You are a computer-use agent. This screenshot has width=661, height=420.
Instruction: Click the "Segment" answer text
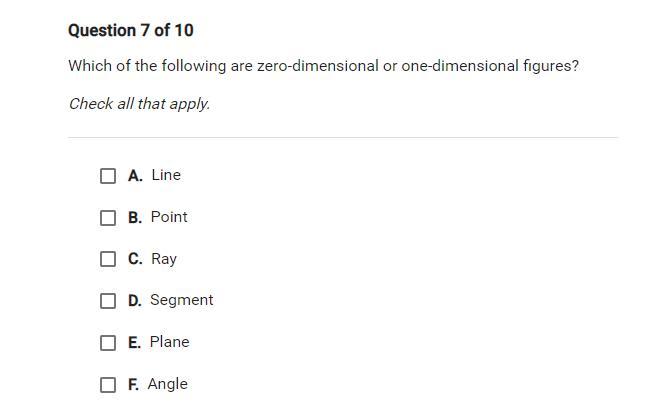point(181,300)
